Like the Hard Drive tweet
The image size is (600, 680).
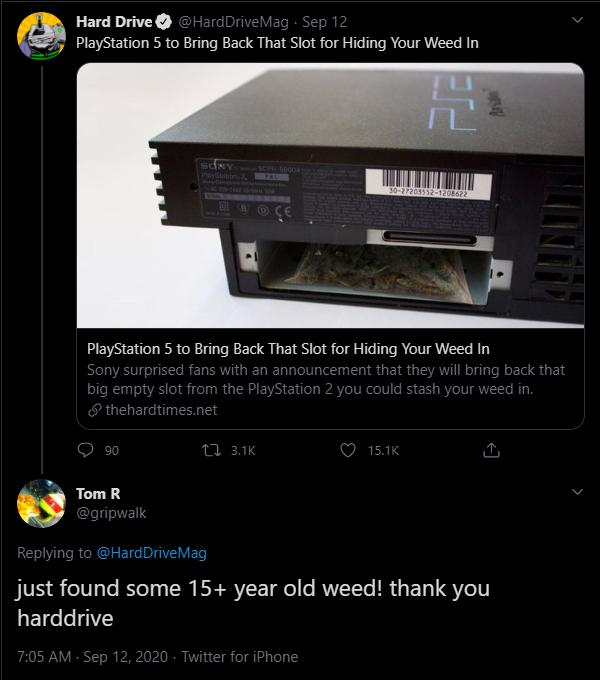(x=348, y=451)
